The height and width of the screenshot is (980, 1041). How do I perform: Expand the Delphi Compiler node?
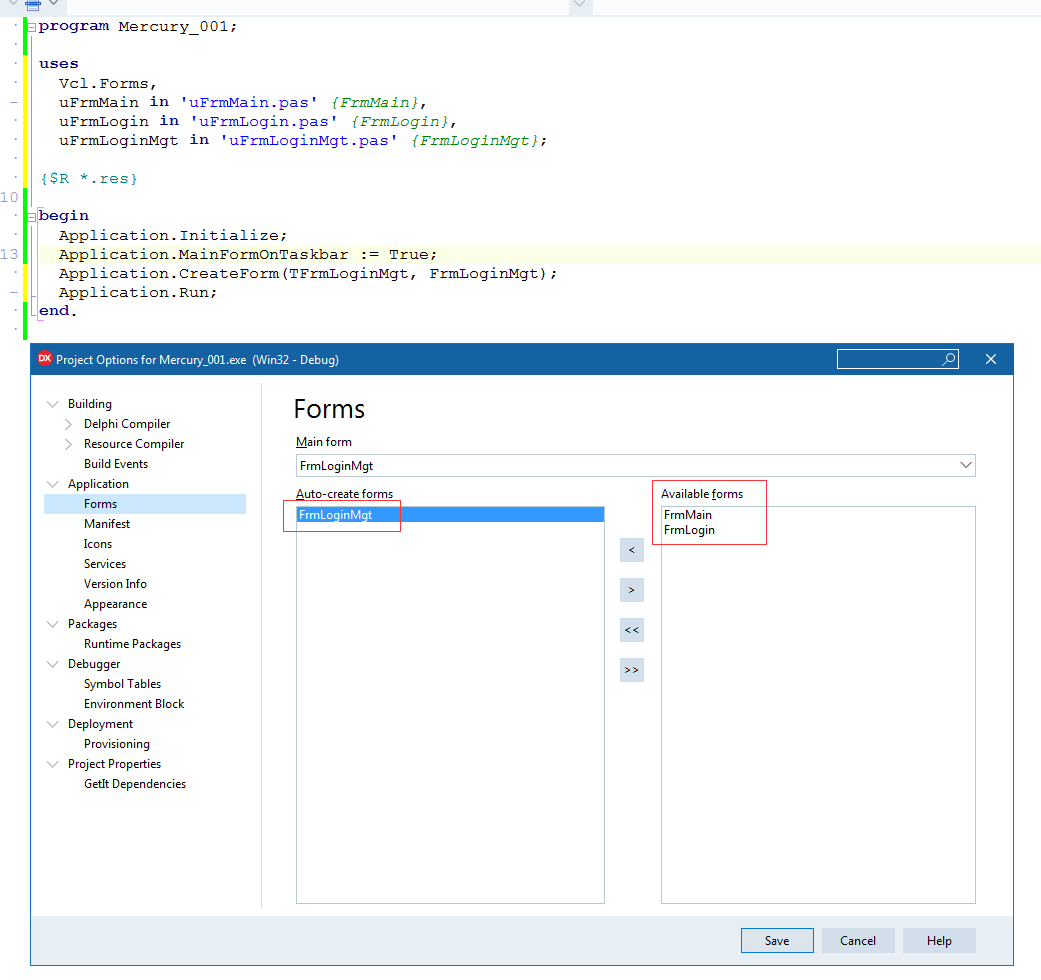[68, 424]
